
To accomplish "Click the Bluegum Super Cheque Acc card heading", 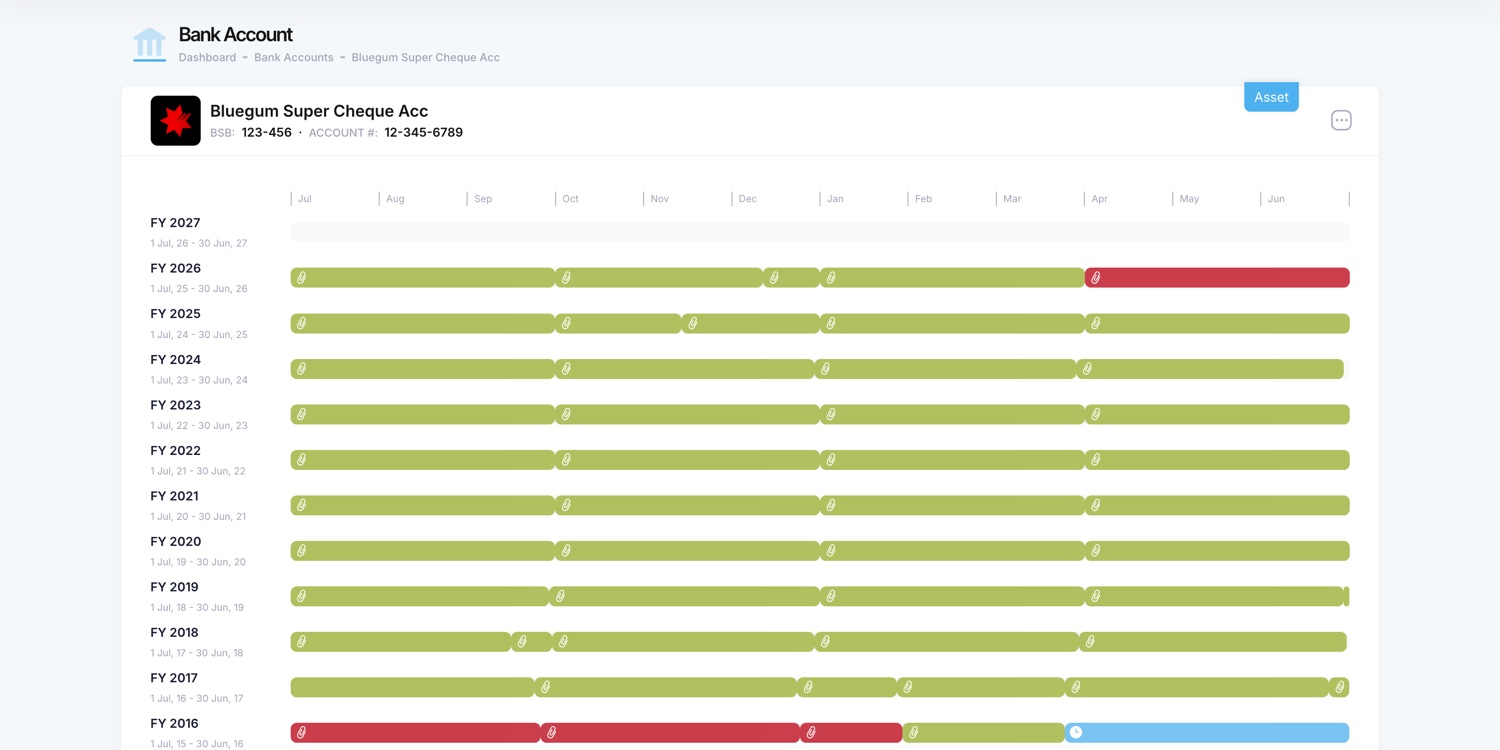I will (x=319, y=111).
